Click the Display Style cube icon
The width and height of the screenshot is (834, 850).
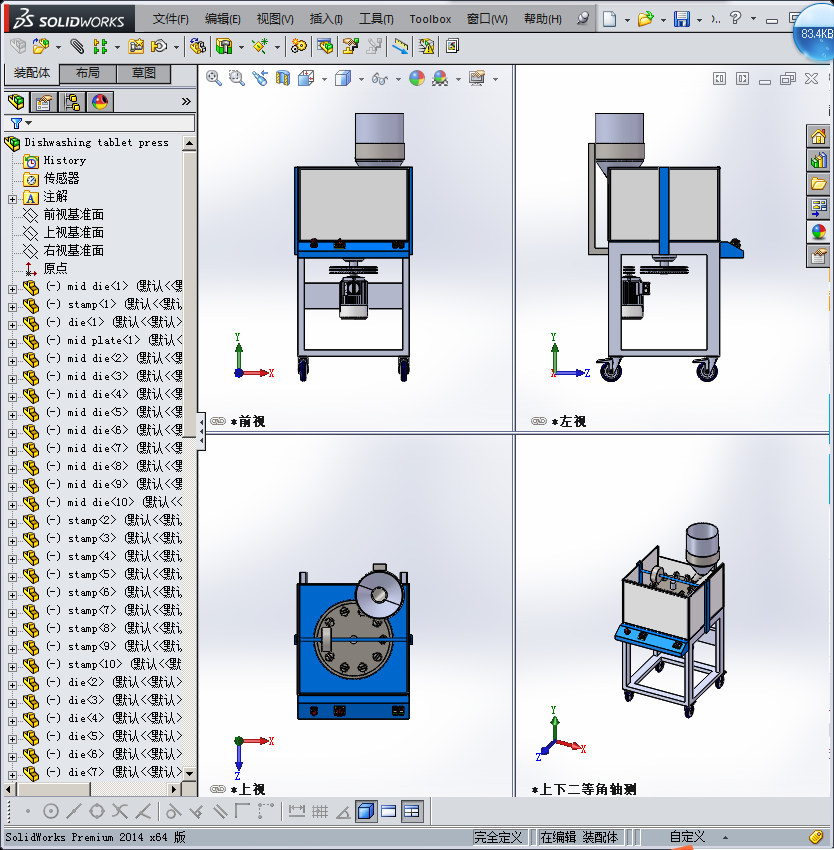[x=343, y=79]
